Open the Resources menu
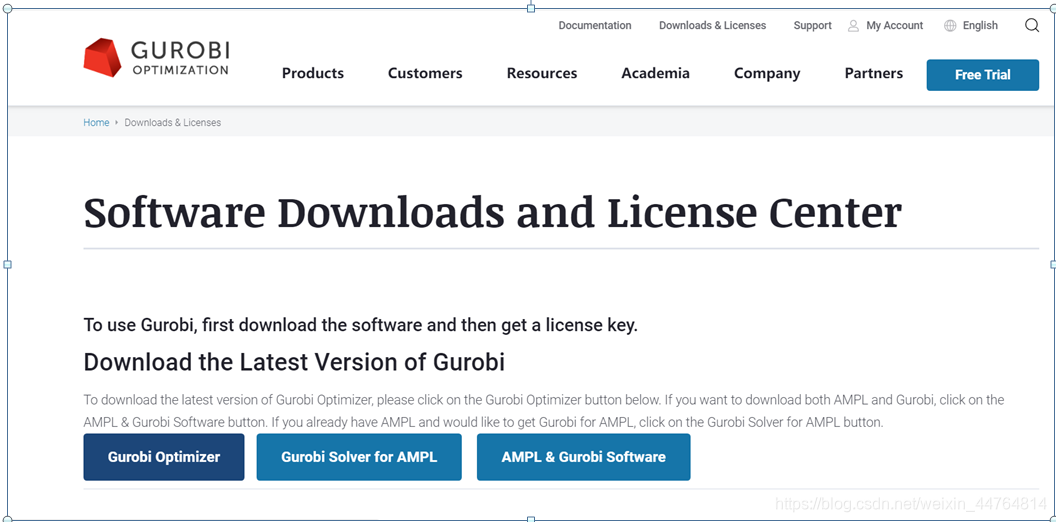This screenshot has height=522, width=1056. pos(541,73)
